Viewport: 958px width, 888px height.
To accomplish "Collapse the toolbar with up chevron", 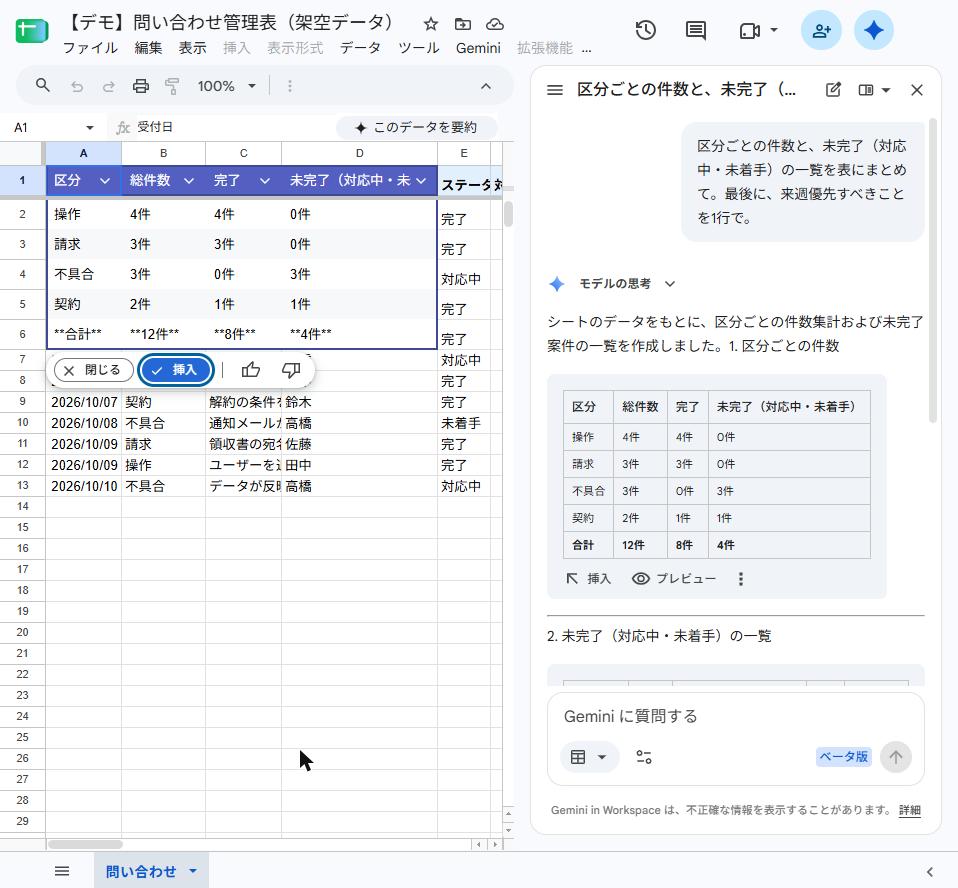I will pos(486,86).
